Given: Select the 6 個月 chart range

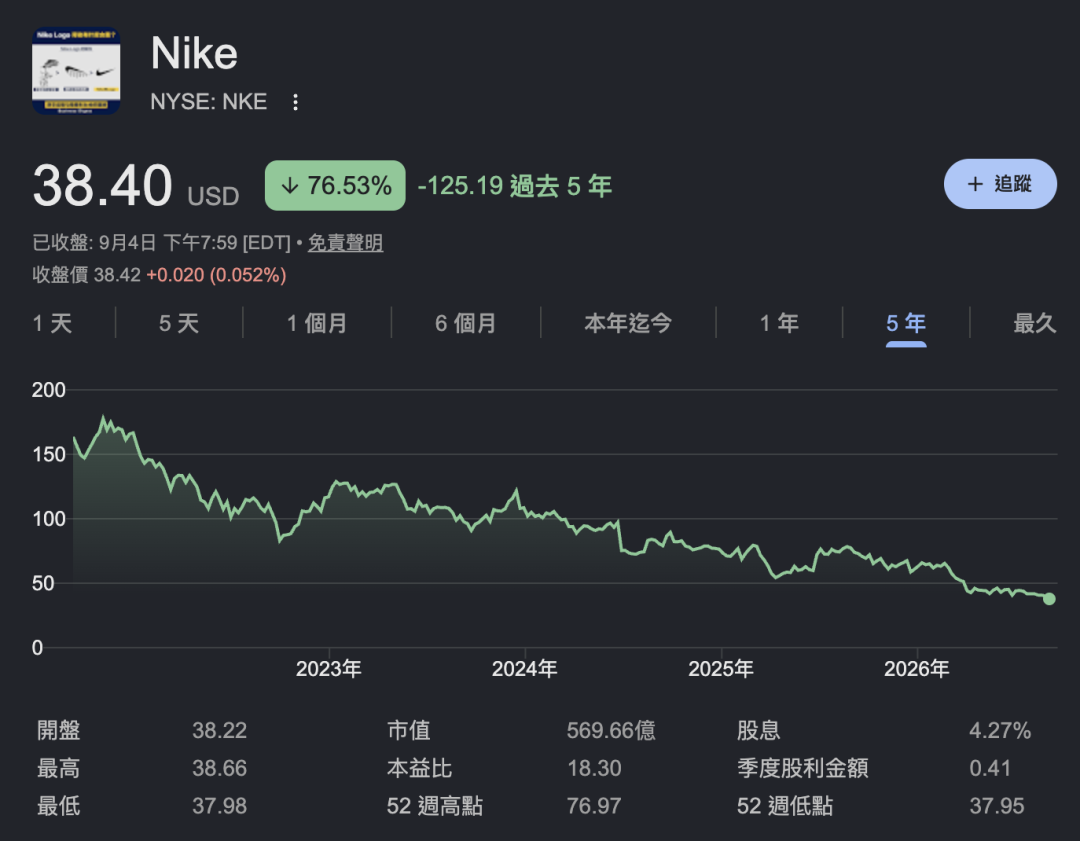Looking at the screenshot, I should pos(466,323).
